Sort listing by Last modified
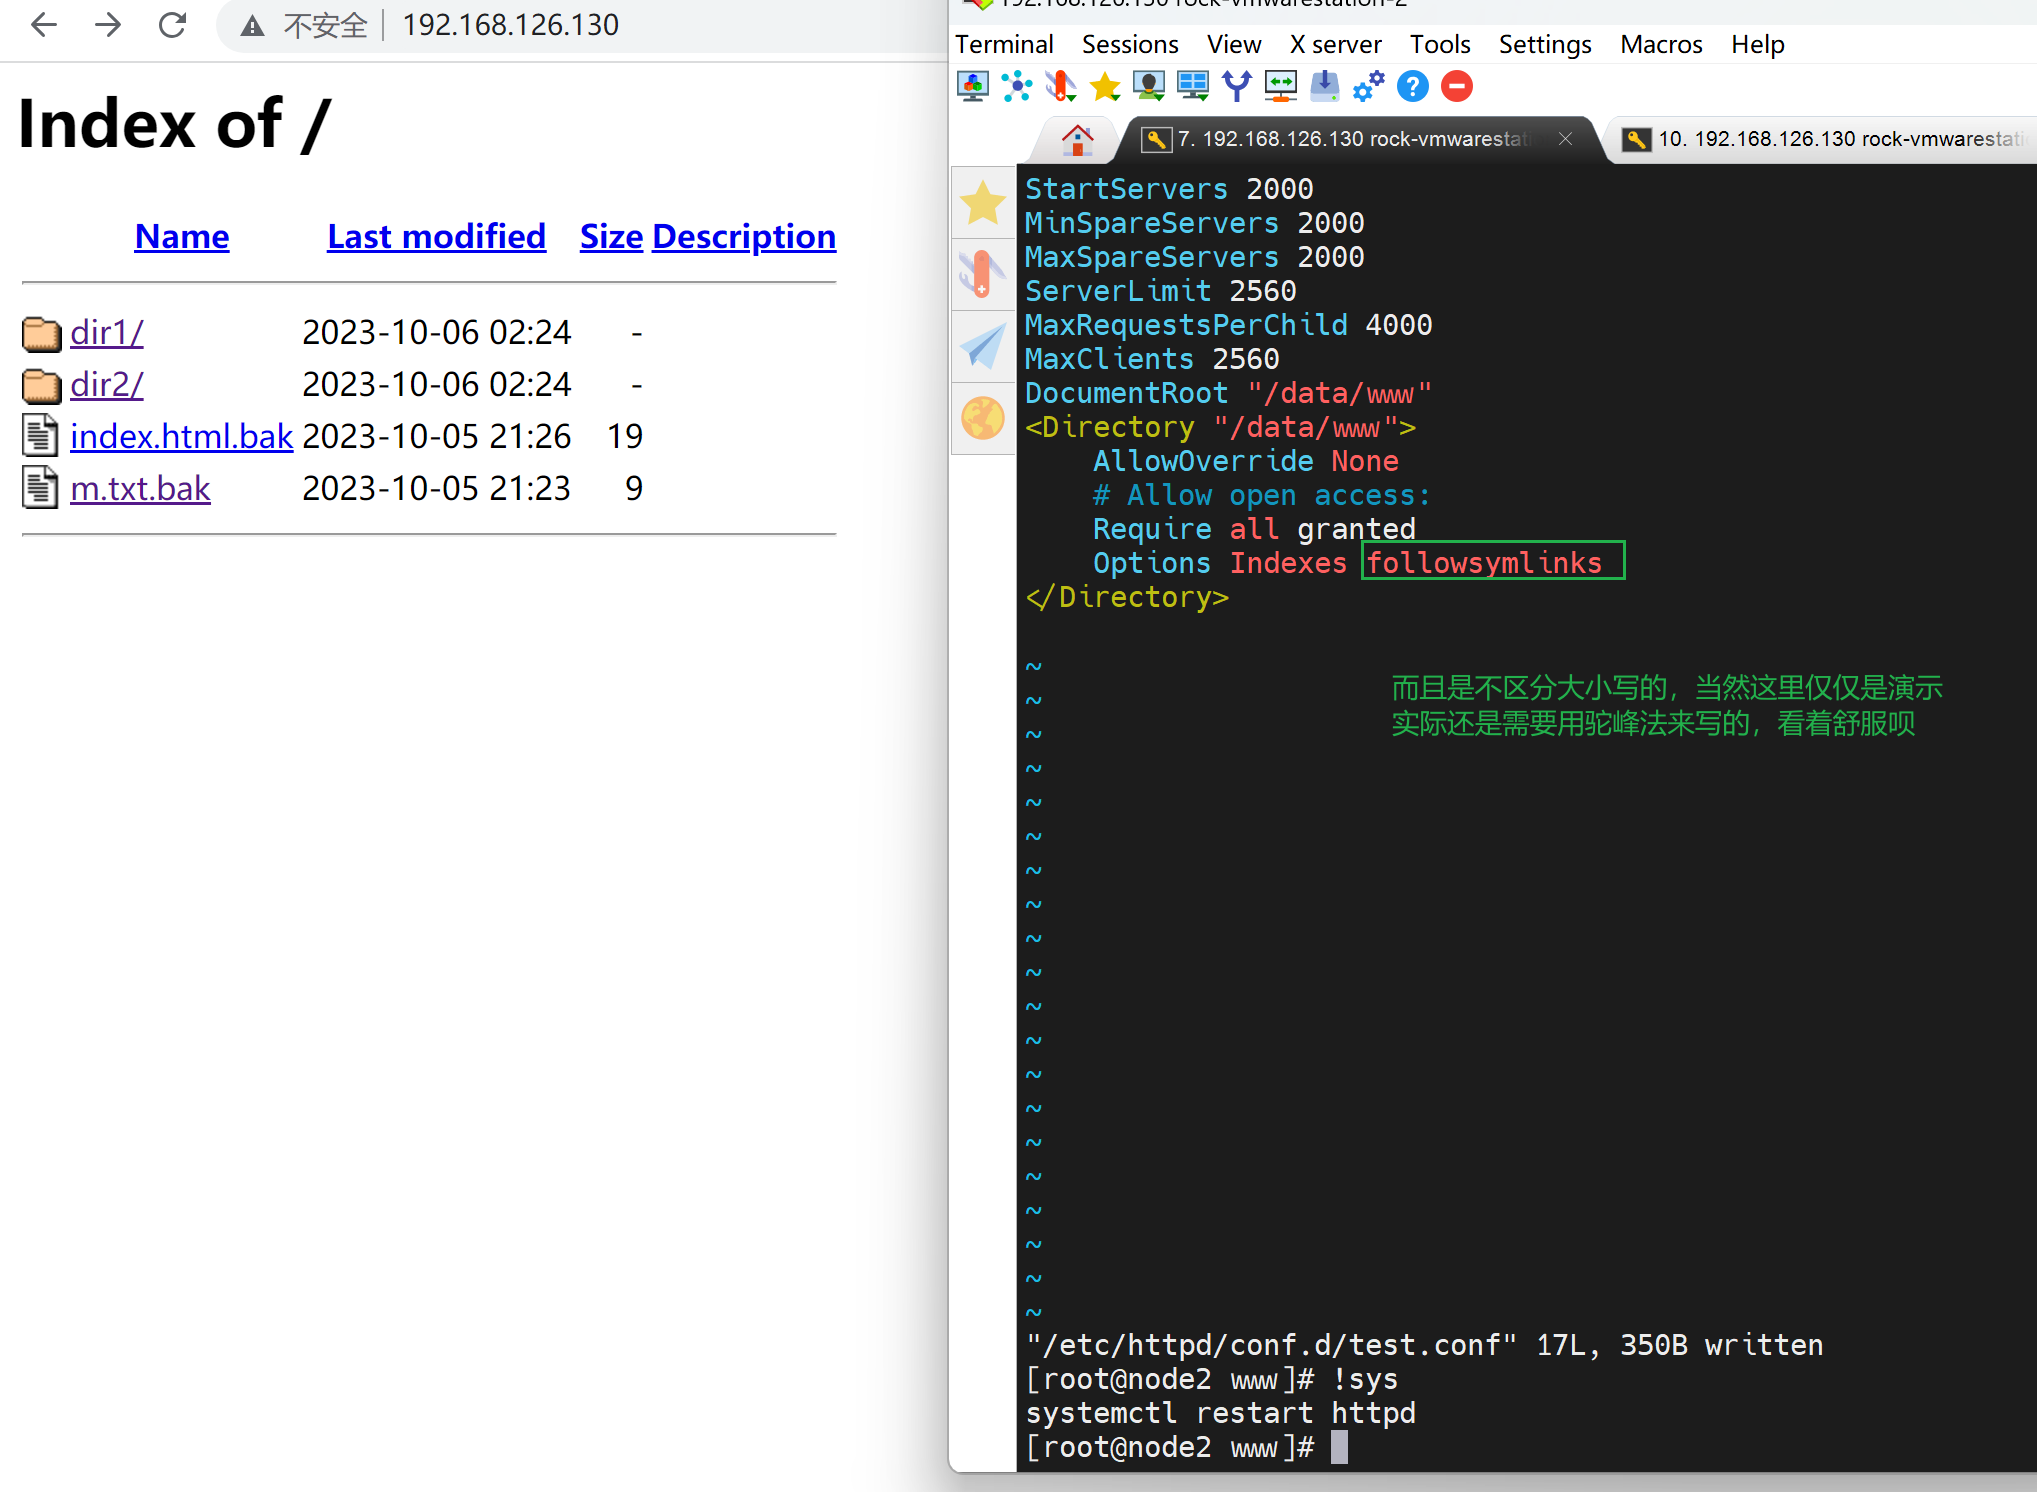 pos(436,237)
